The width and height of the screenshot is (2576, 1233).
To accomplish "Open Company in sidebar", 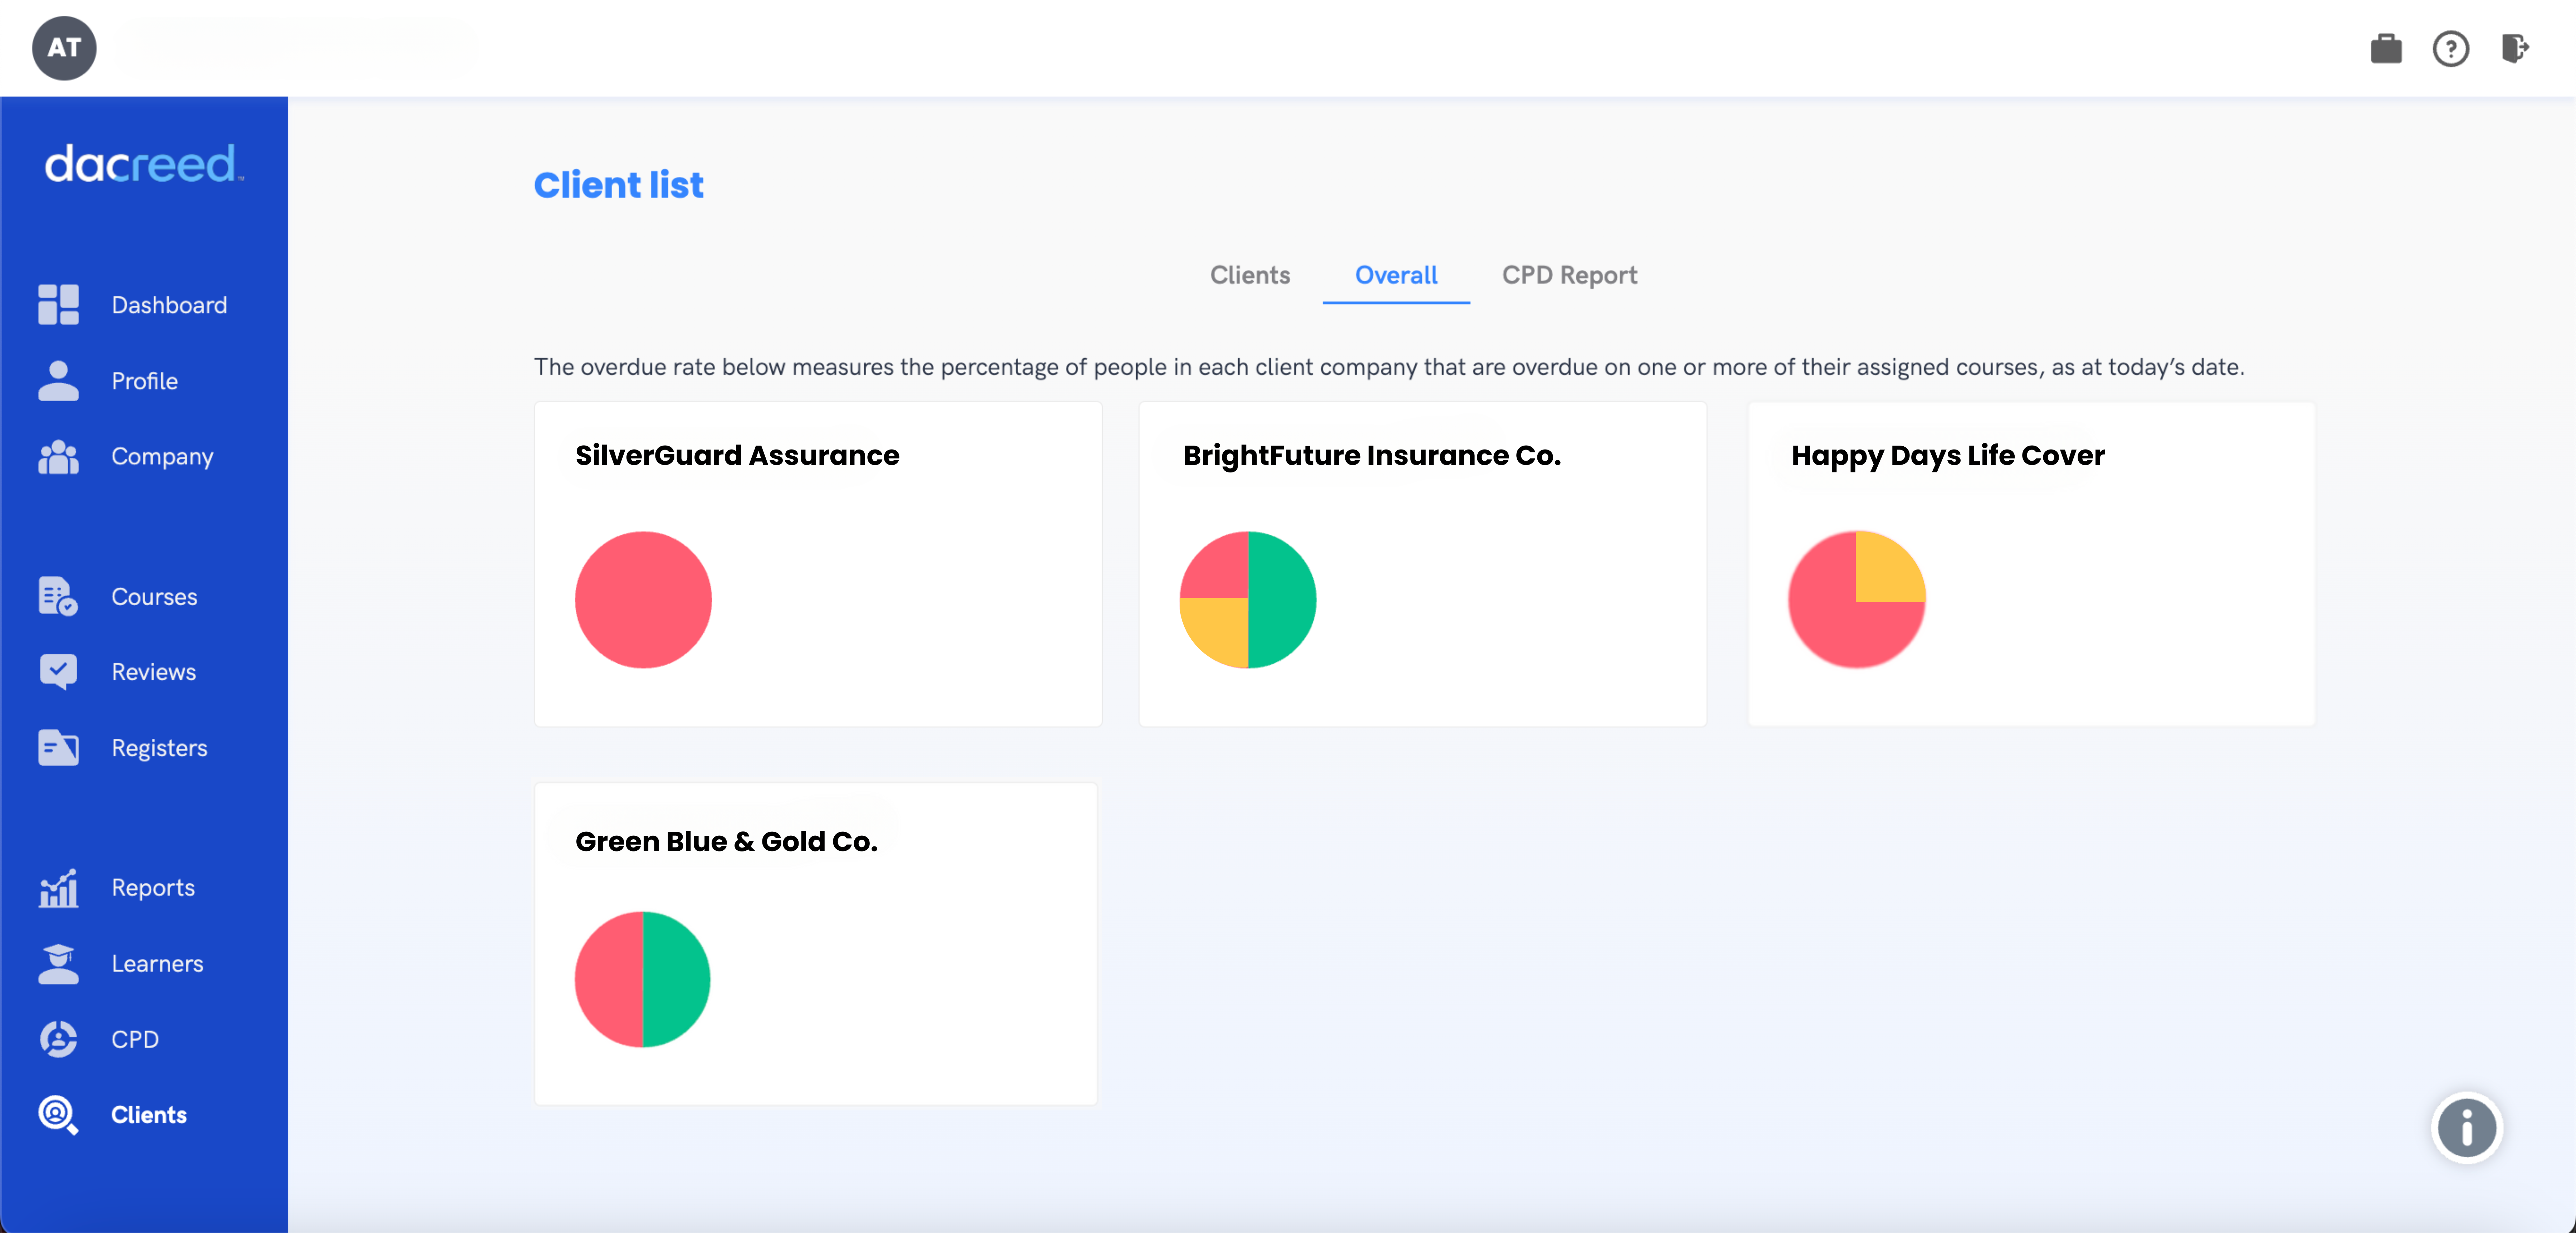I will [x=162, y=457].
